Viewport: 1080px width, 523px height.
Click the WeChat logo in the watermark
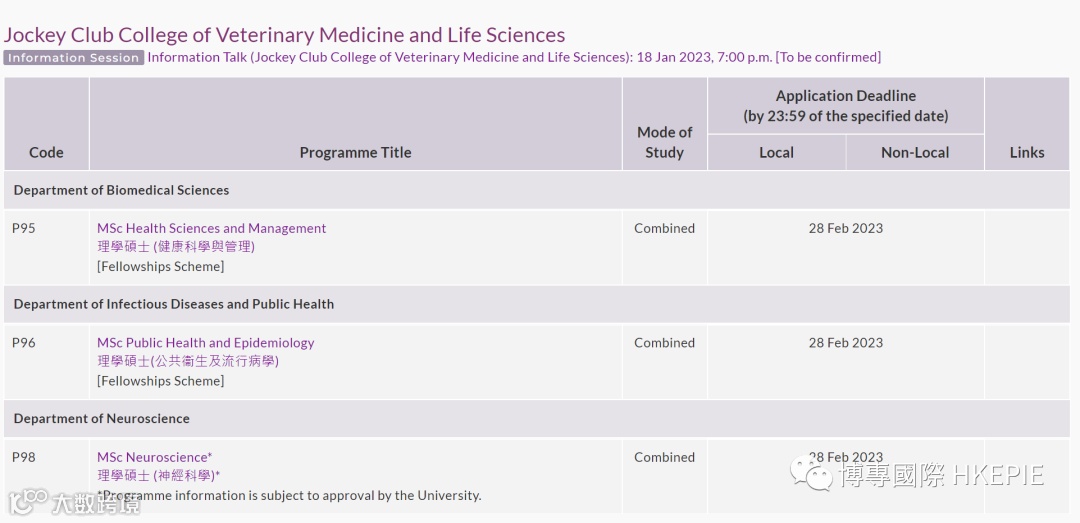click(812, 474)
